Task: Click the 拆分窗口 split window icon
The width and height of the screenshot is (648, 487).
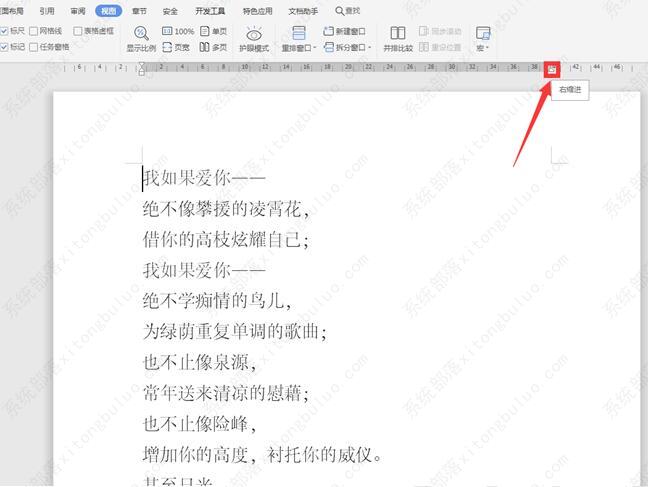Action: pos(329,48)
